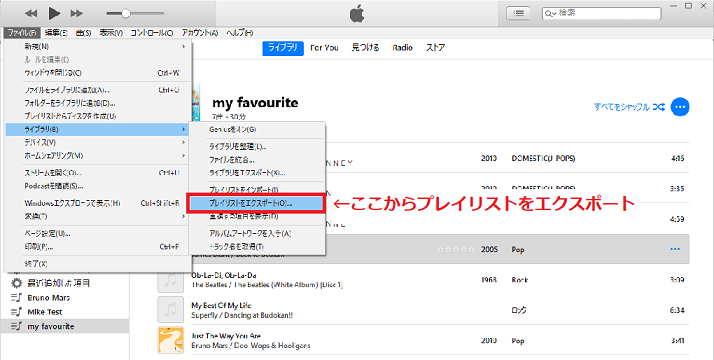714x360 pixels.
Task: Click the 検索 search field
Action: pos(602,13)
